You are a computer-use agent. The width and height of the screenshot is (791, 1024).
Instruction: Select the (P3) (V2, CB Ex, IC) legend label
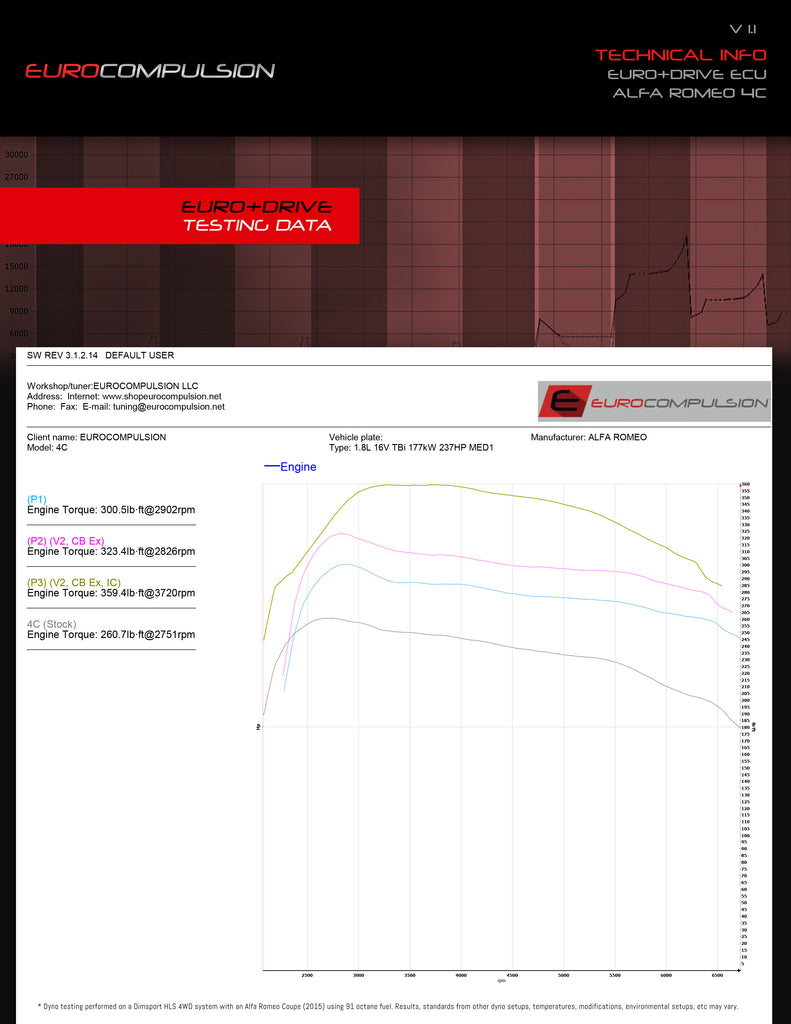[73, 581]
